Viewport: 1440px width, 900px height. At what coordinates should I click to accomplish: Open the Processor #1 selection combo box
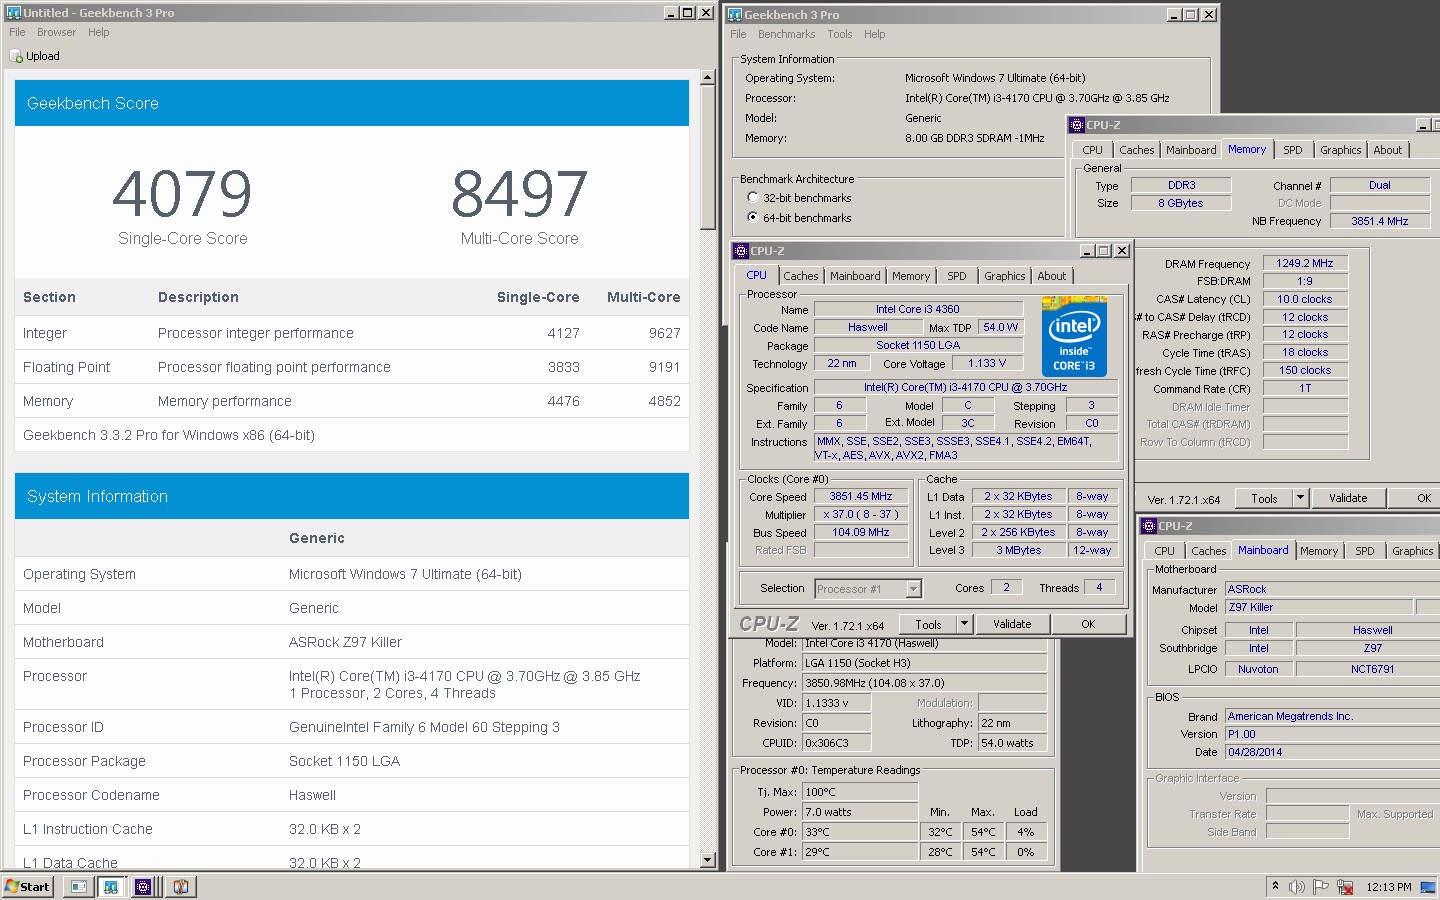pos(867,589)
